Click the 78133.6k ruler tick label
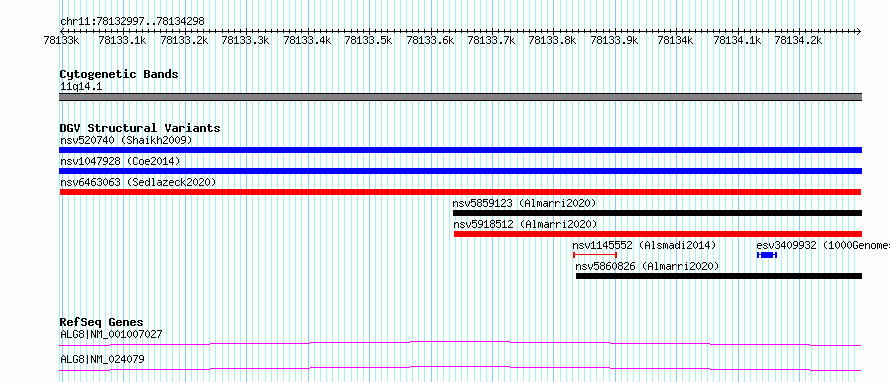Viewport: 890px width, 382px height. pyautogui.click(x=431, y=40)
